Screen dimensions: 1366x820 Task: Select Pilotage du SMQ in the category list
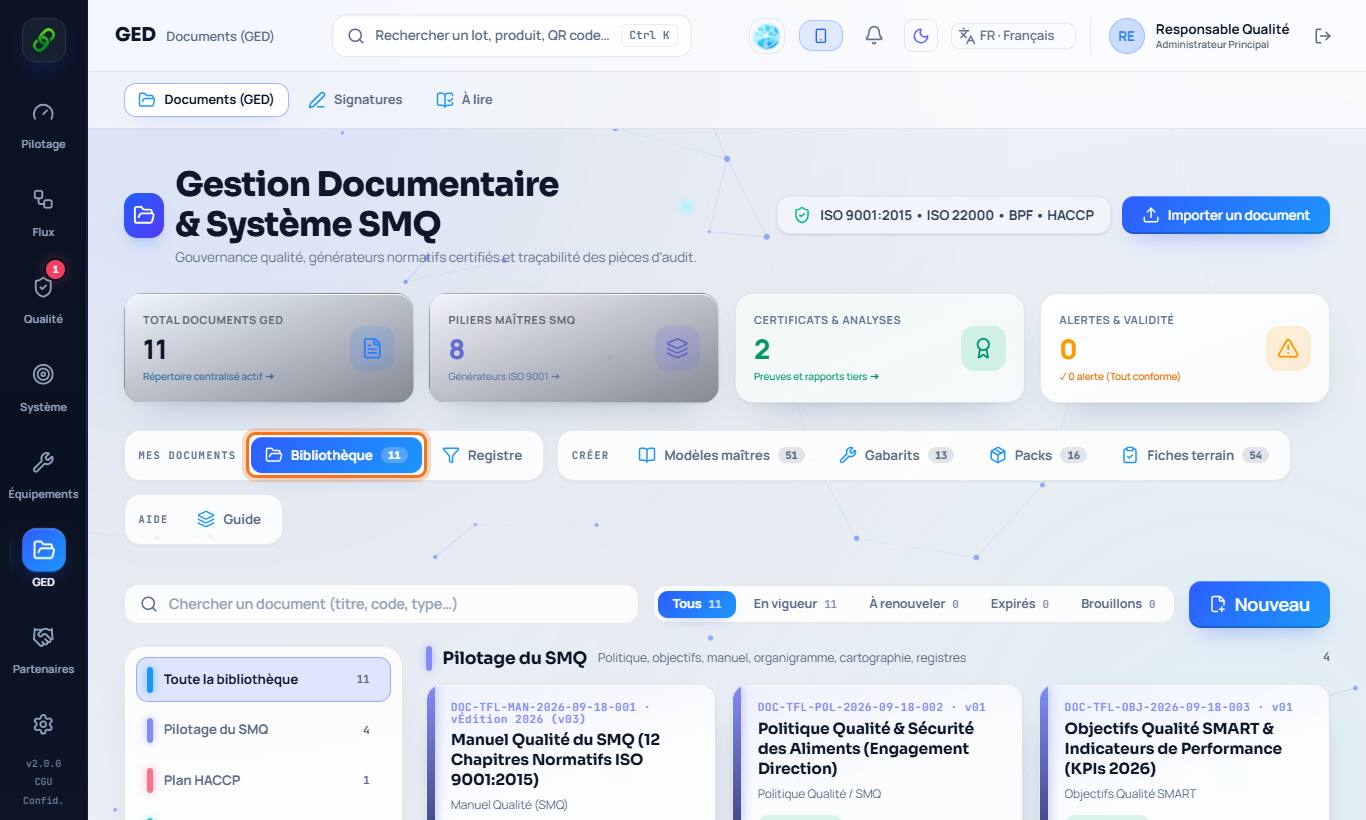coord(263,730)
